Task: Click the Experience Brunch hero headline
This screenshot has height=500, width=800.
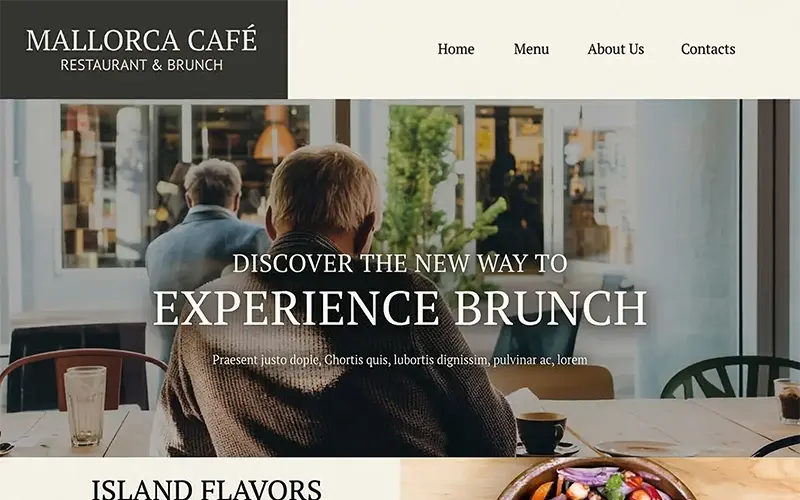Action: pos(400,309)
